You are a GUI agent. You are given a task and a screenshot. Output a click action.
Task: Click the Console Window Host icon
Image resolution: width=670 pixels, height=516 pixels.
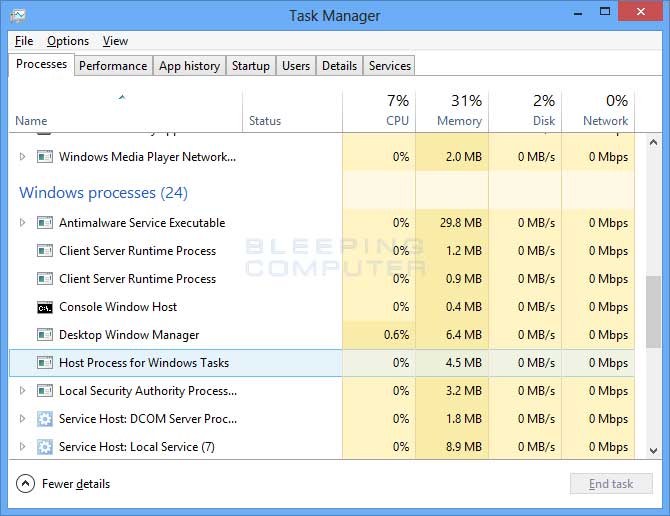coord(45,307)
